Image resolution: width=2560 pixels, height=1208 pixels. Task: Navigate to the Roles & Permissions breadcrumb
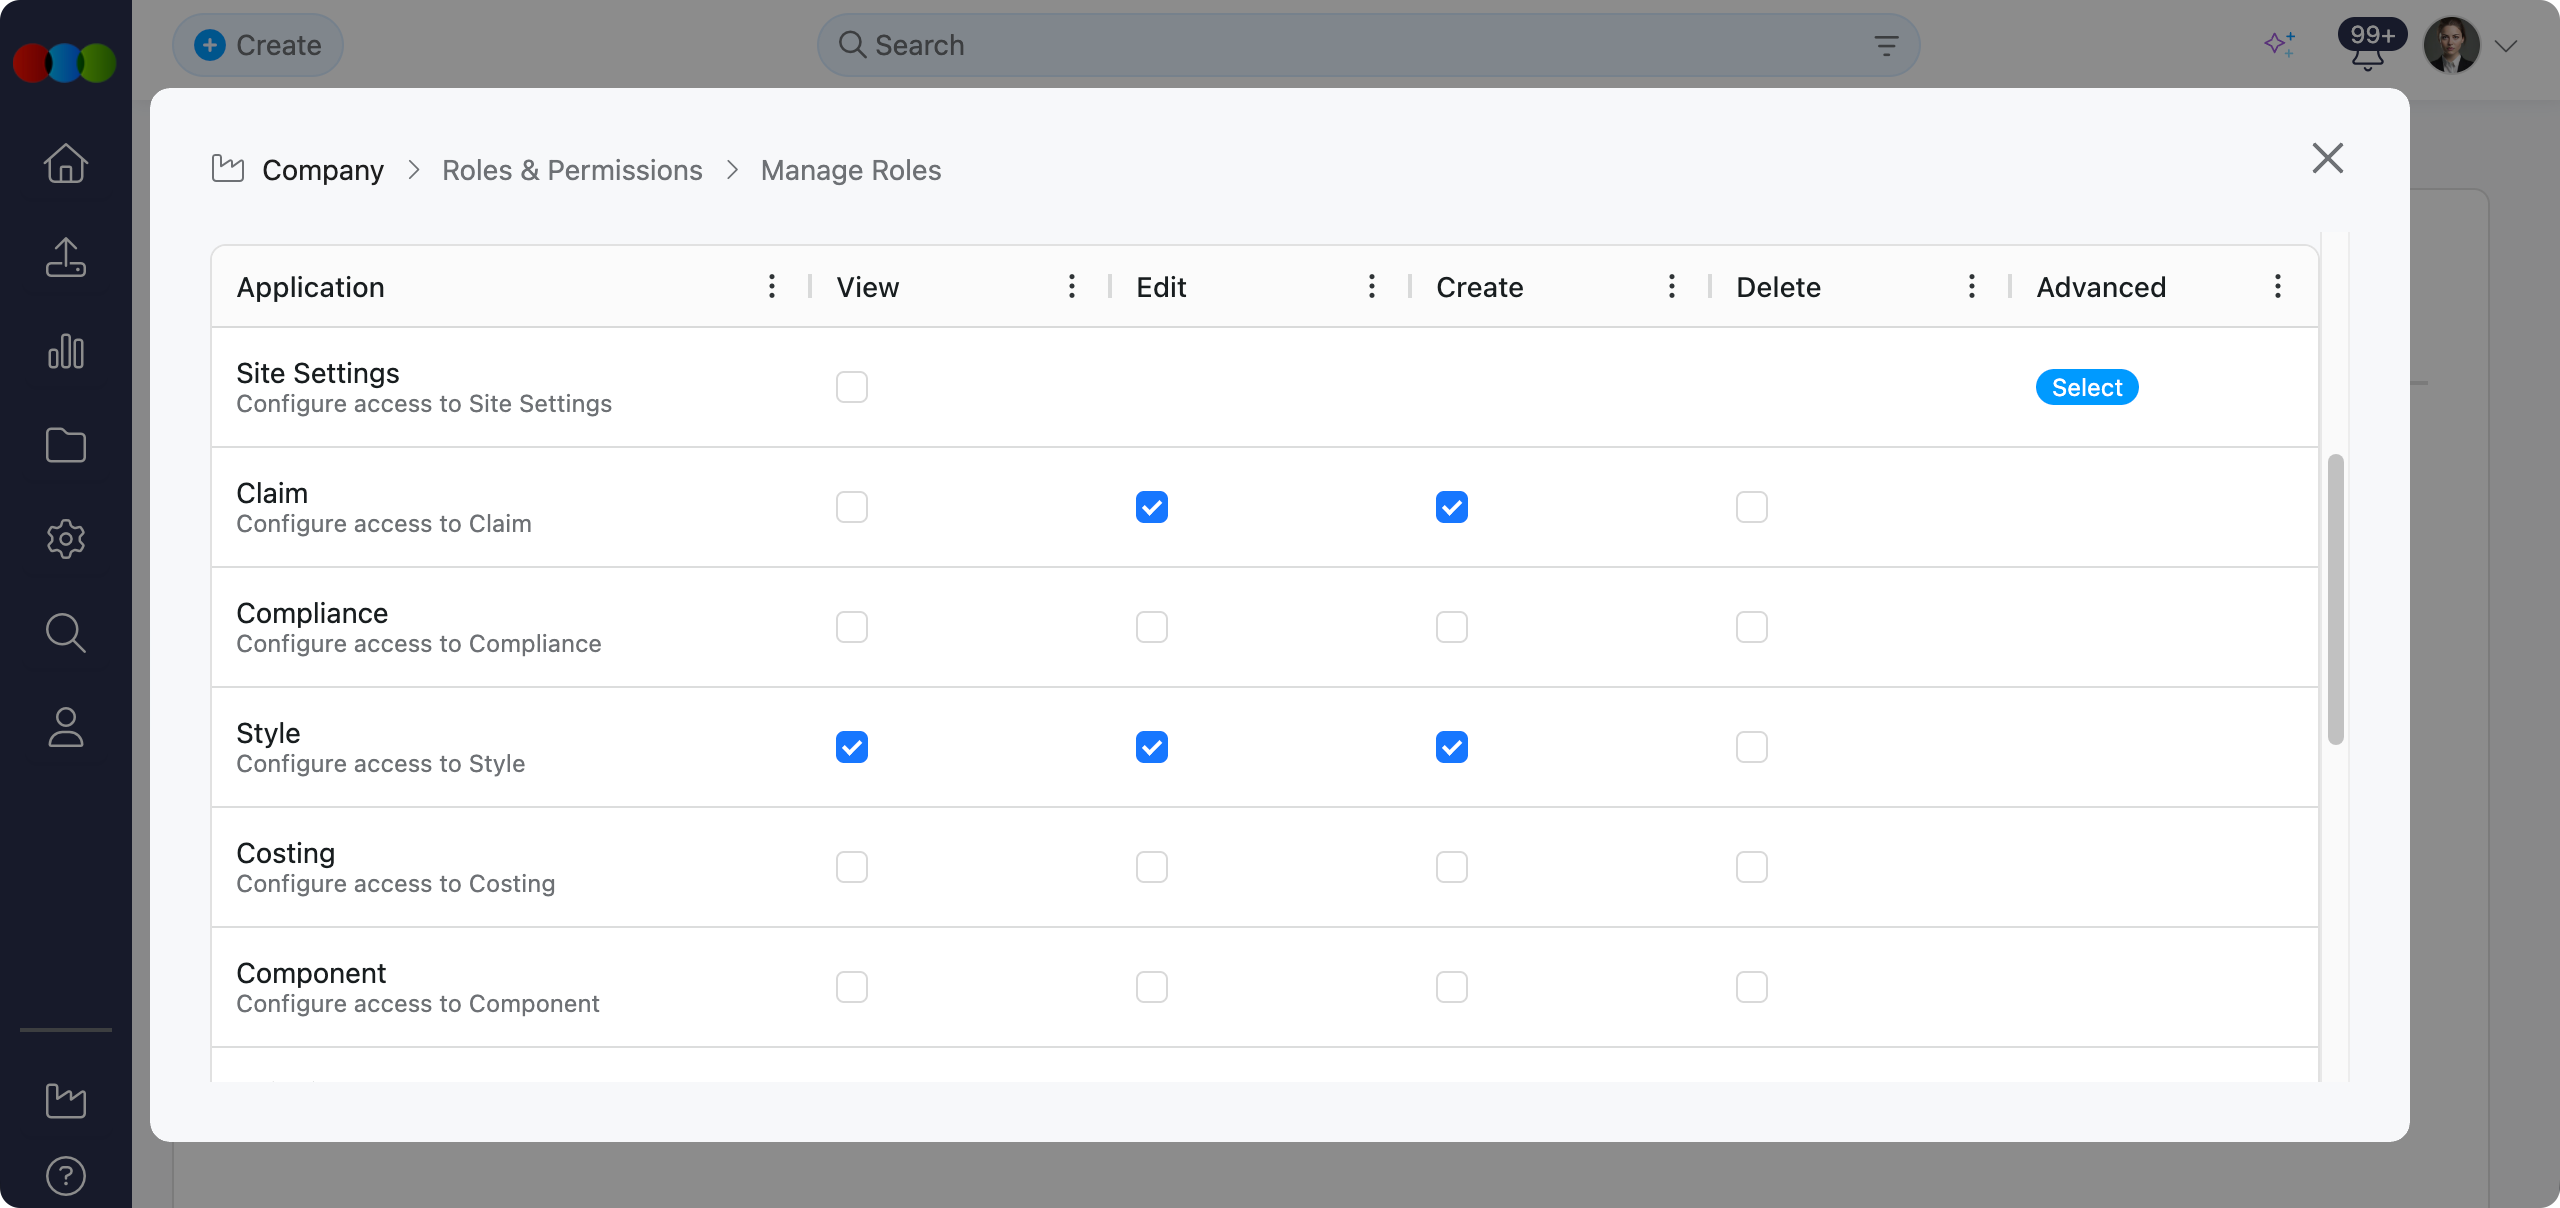click(572, 170)
